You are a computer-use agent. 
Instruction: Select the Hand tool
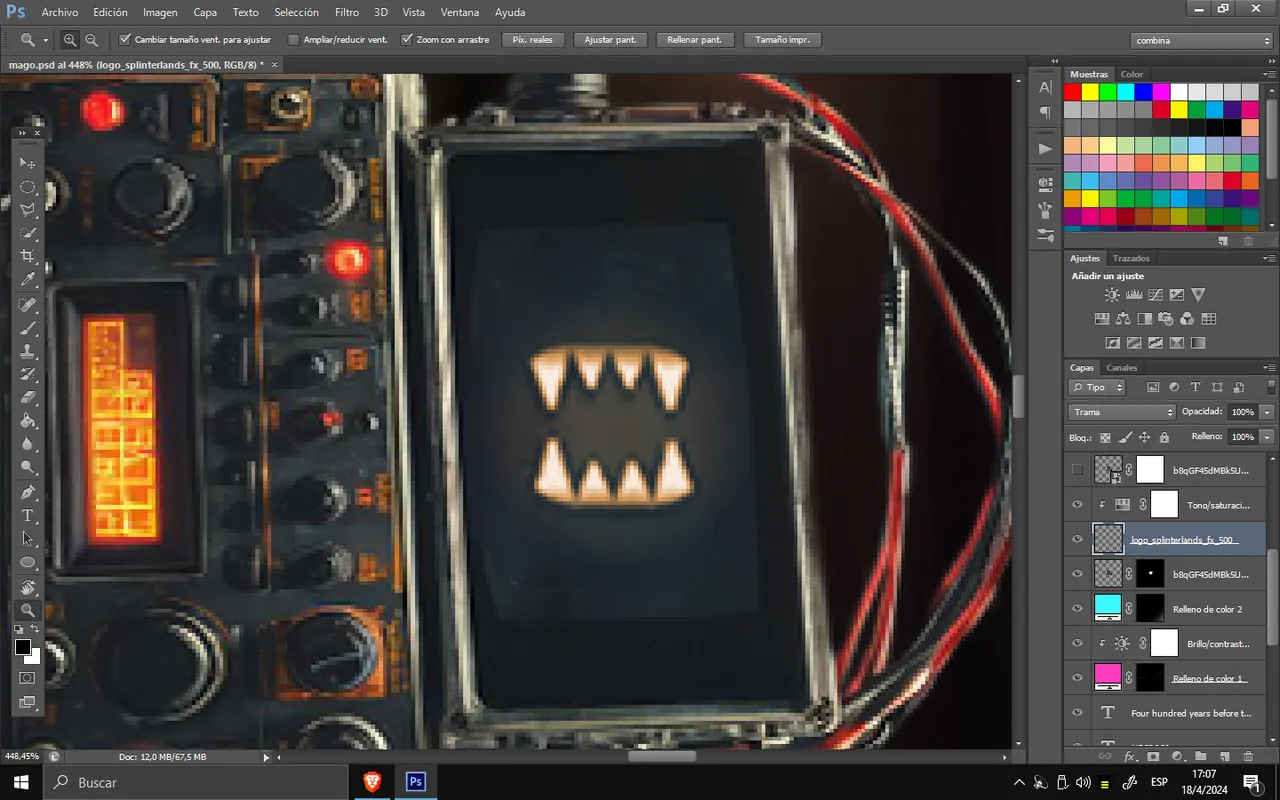pyautogui.click(x=28, y=586)
